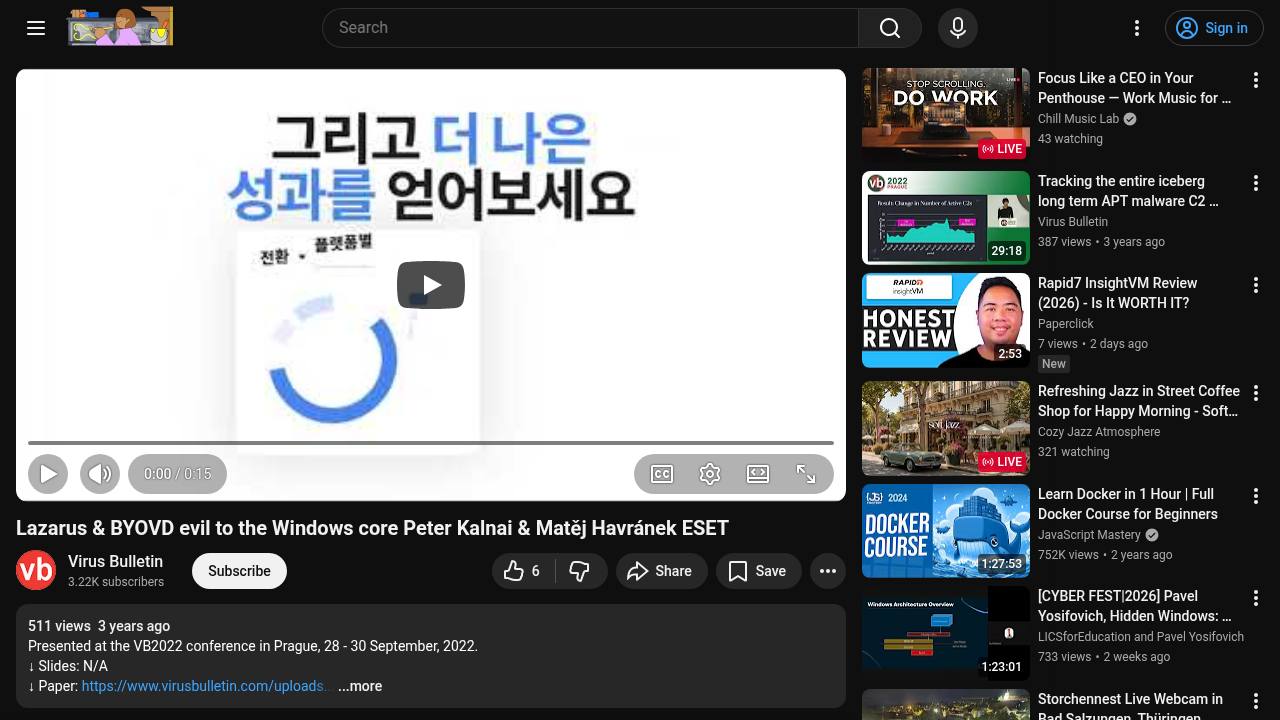Start voice search with the microphone
This screenshot has height=720, width=1280.
(x=958, y=28)
